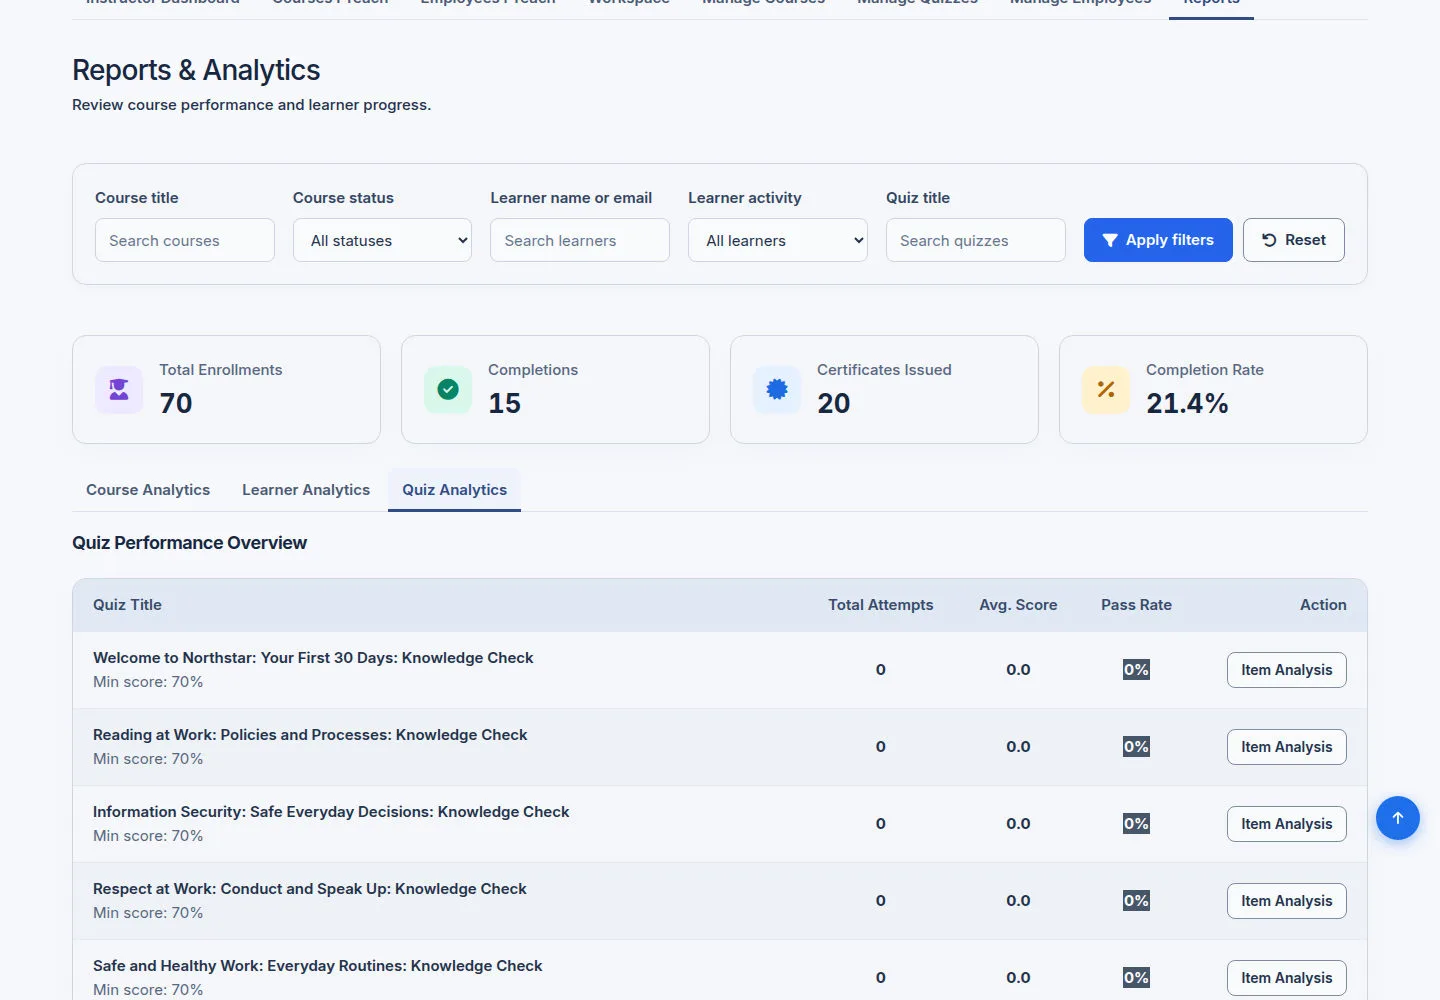
Task: Click the Quiz Title column header
Action: [127, 605]
